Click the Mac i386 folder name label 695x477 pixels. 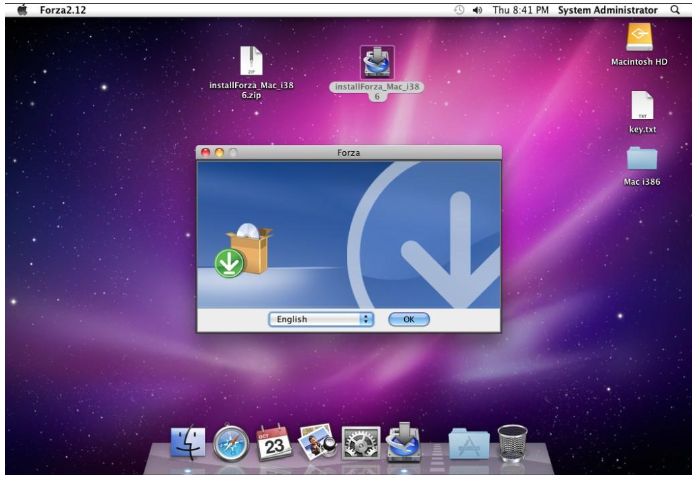pos(642,182)
